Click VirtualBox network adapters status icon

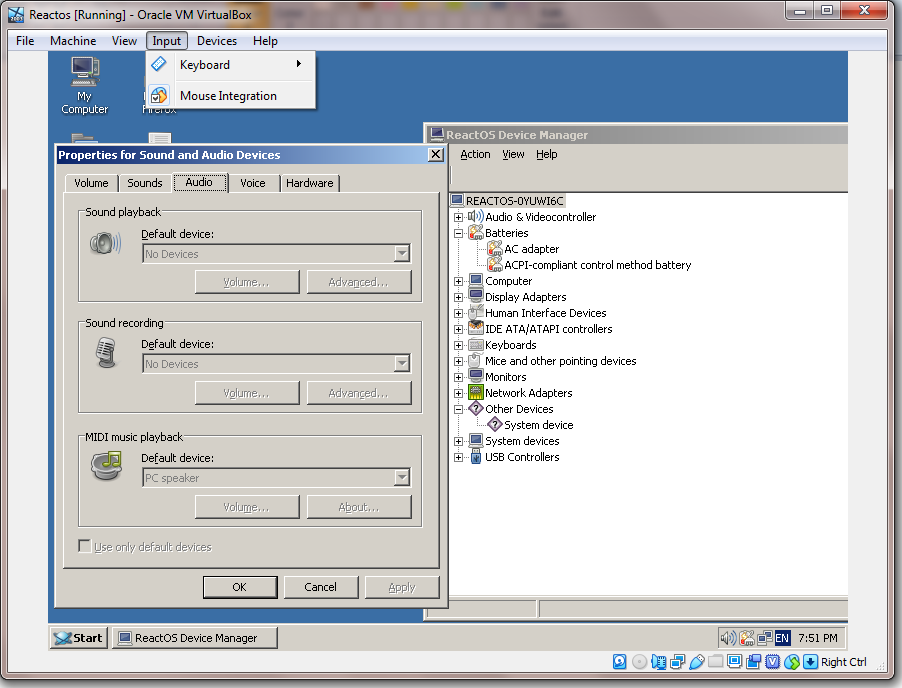(678, 662)
